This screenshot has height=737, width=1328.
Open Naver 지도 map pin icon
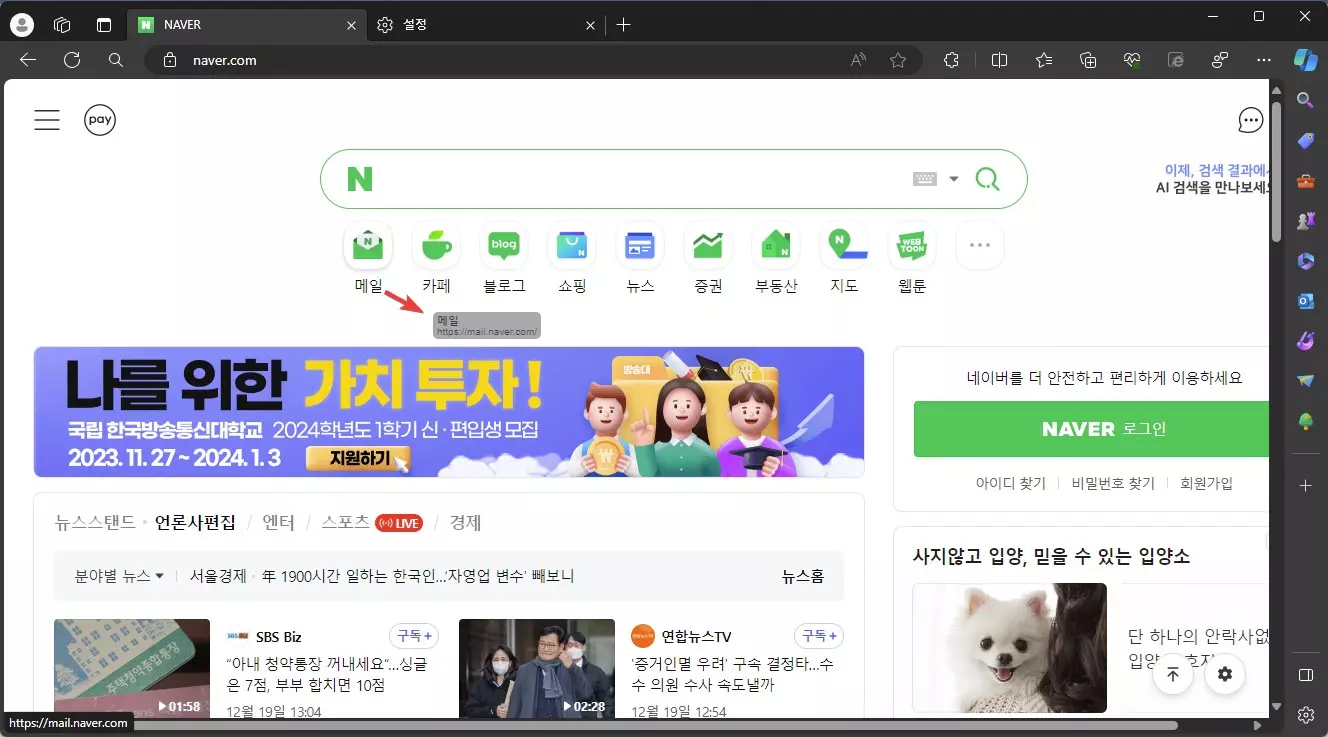click(843, 245)
